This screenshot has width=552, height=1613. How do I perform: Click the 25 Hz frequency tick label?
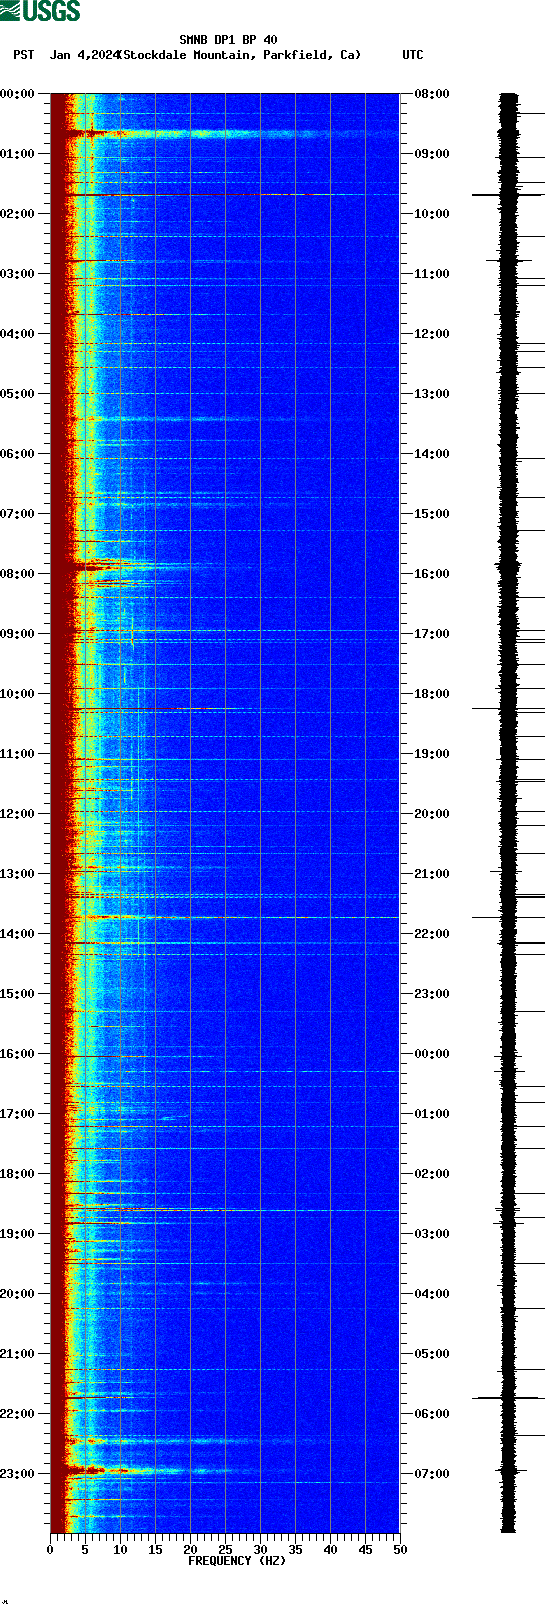click(225, 1550)
